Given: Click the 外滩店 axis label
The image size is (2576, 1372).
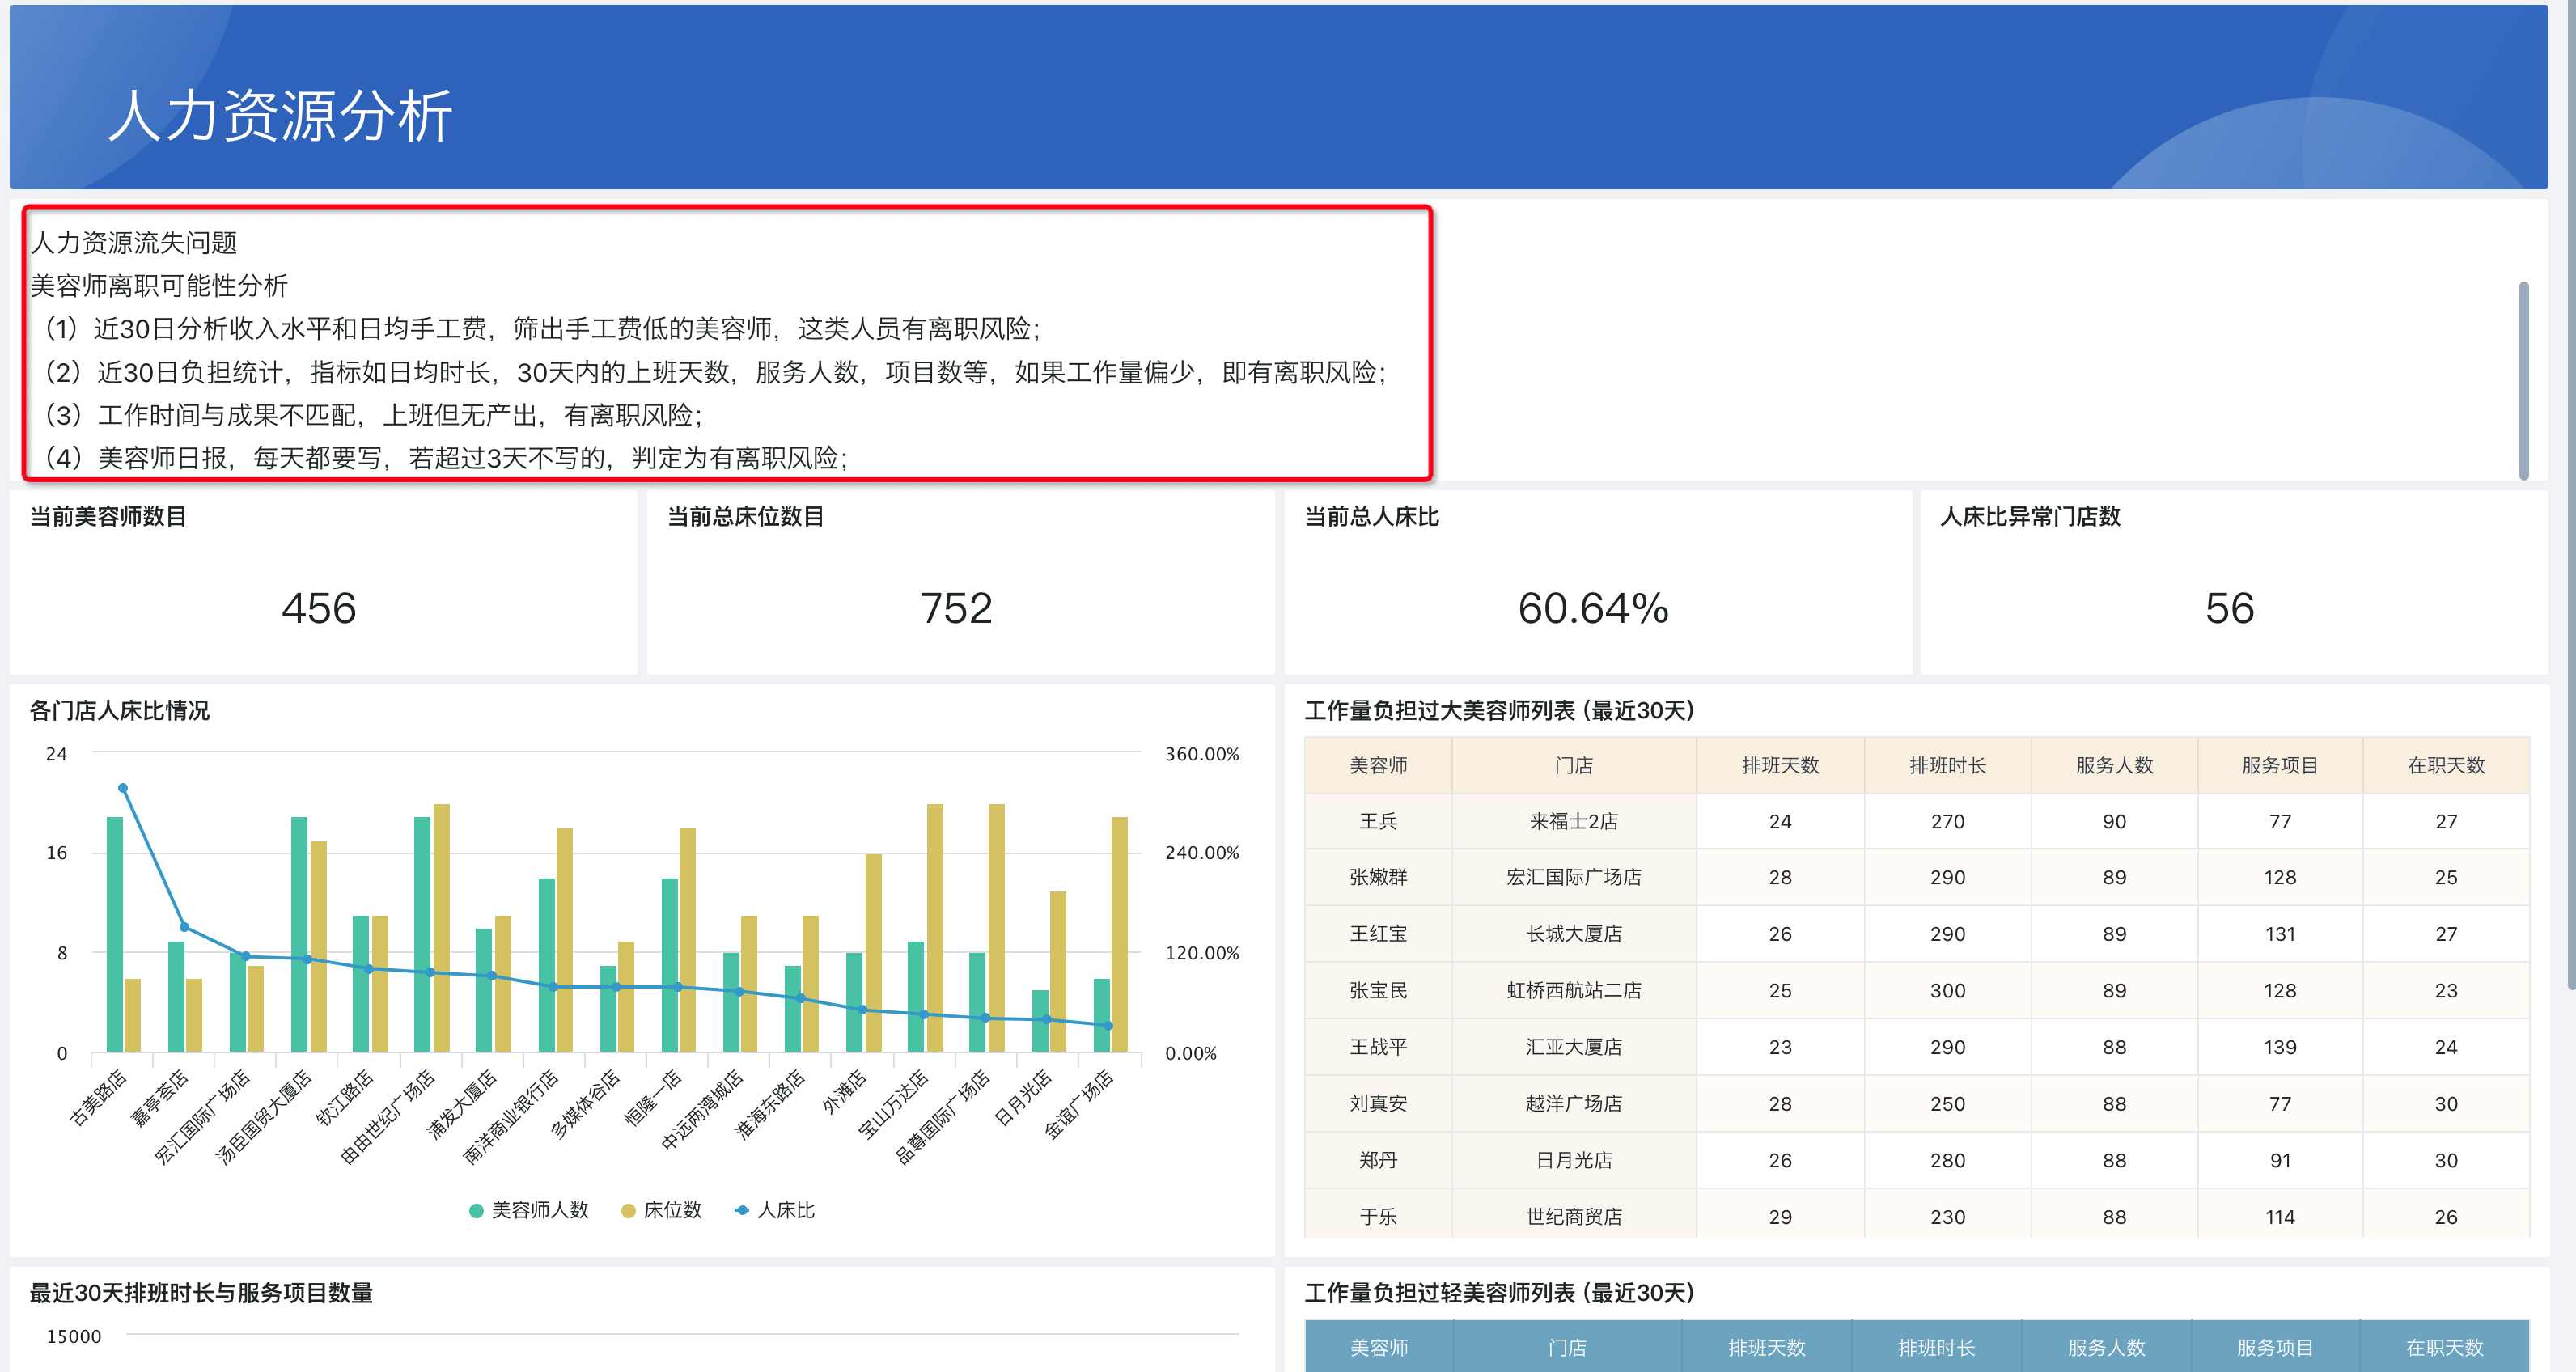Looking at the screenshot, I should 844,1091.
